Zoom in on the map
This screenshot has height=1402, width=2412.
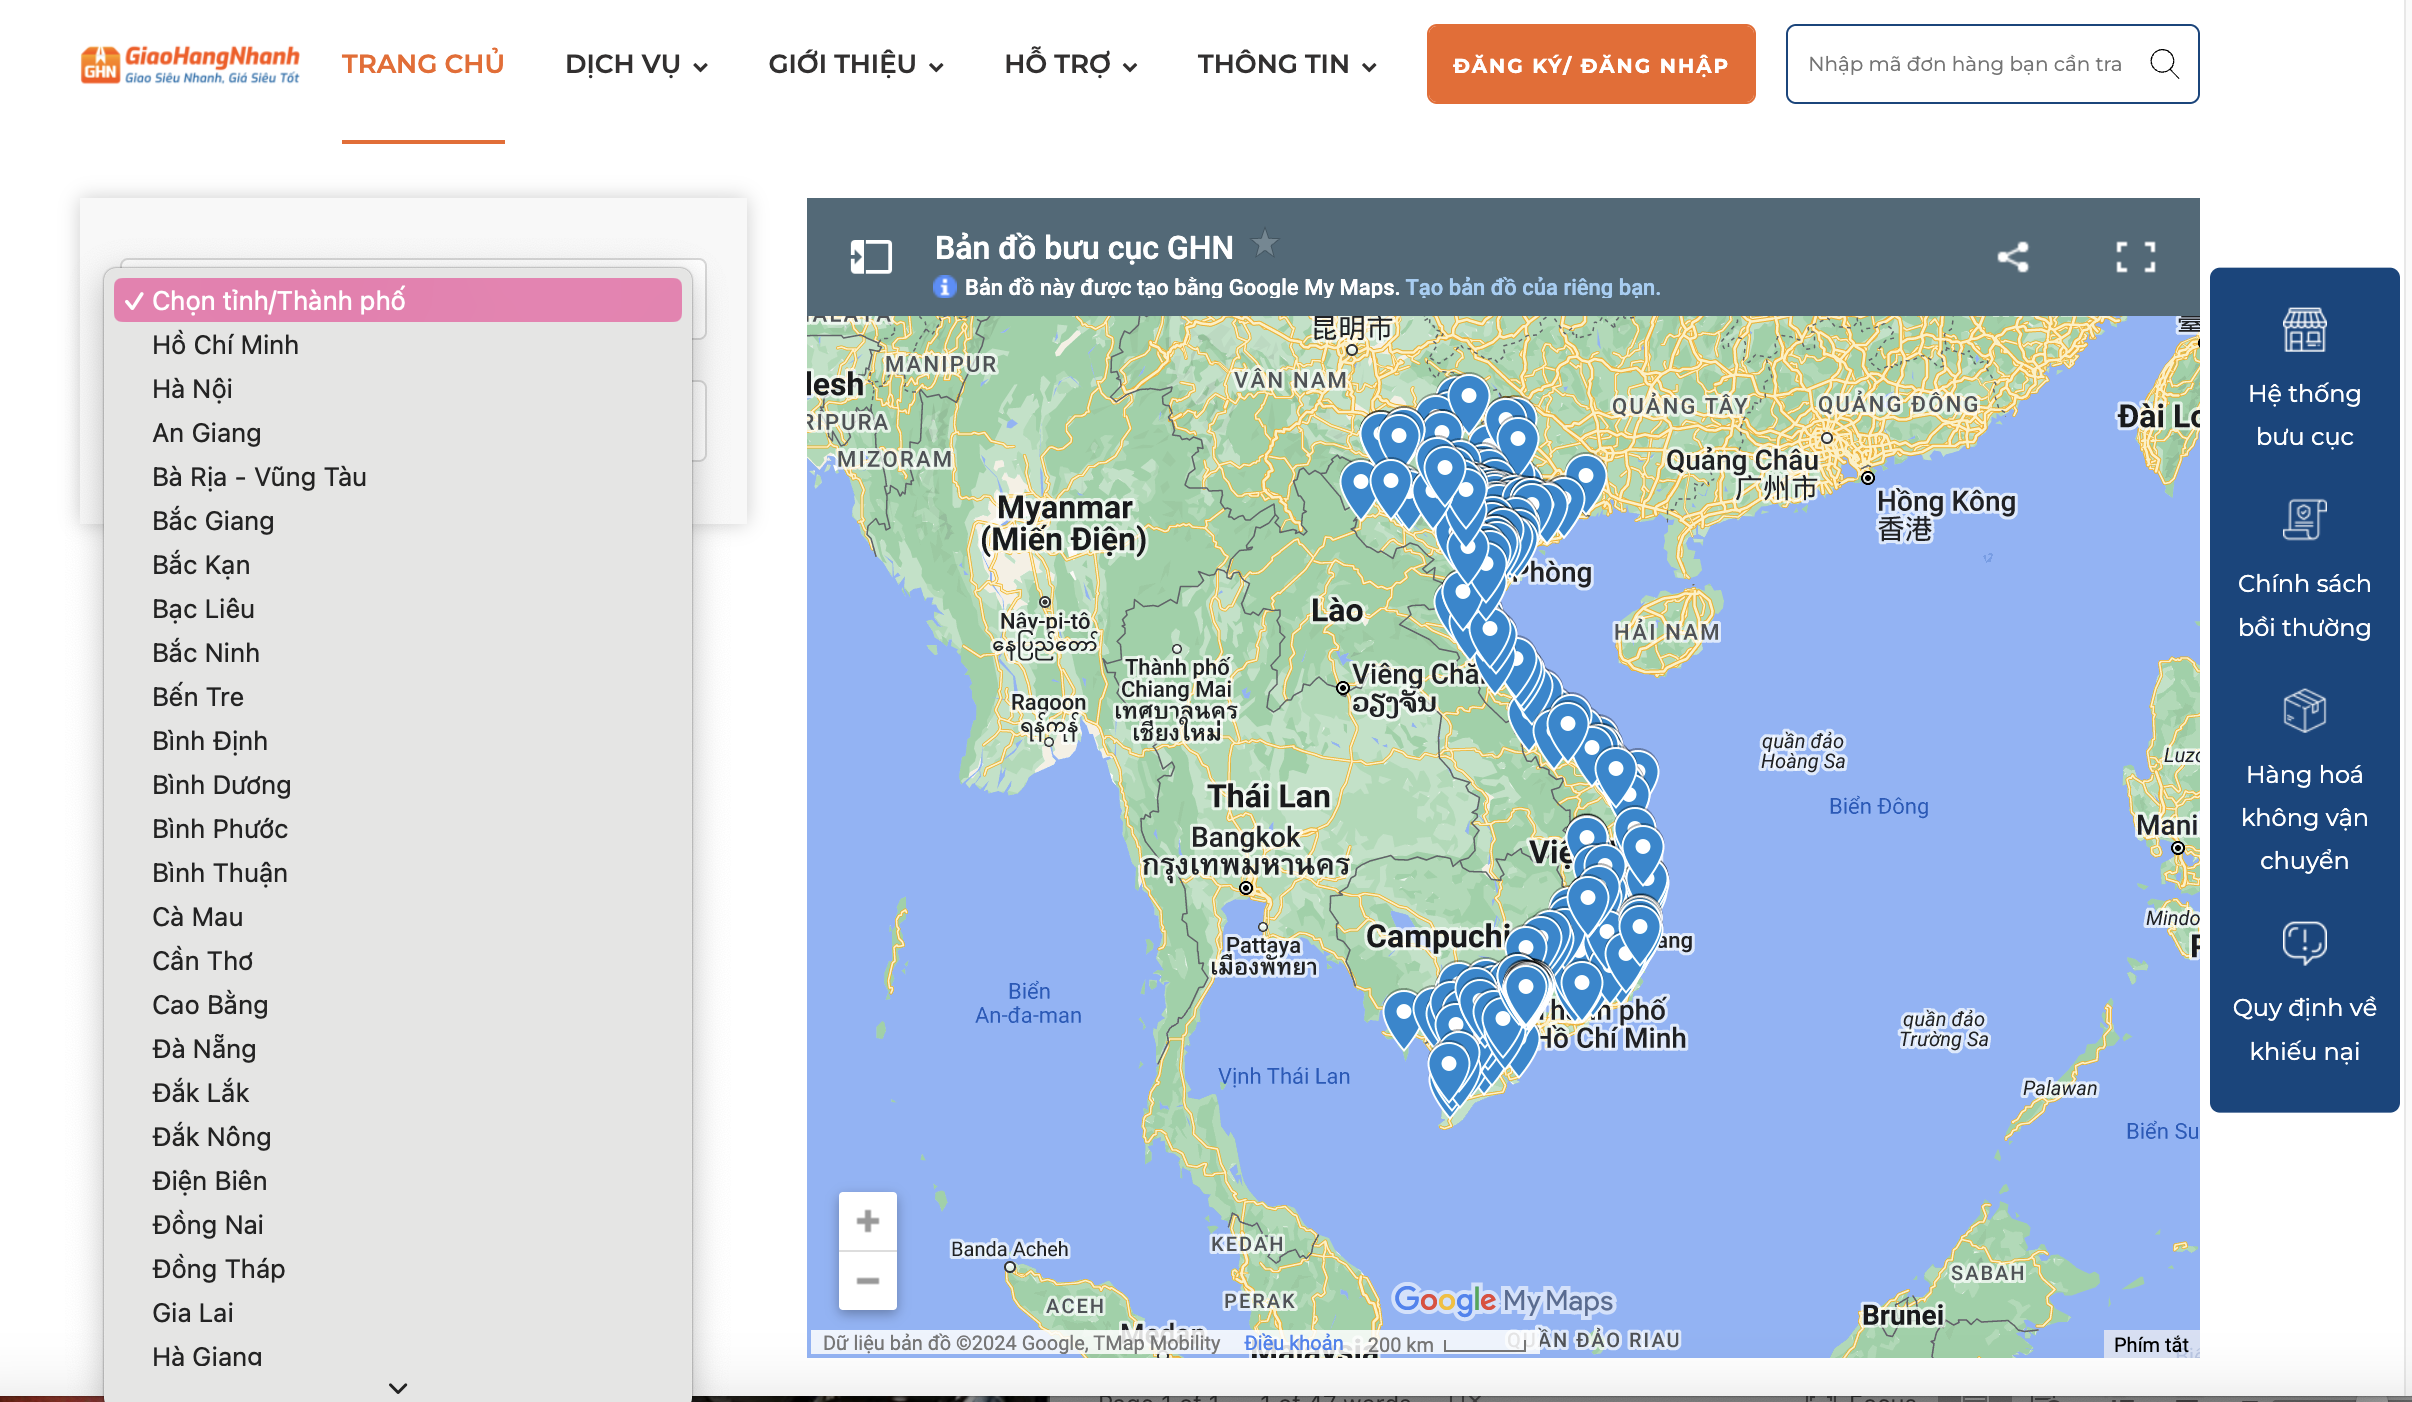(x=868, y=1221)
